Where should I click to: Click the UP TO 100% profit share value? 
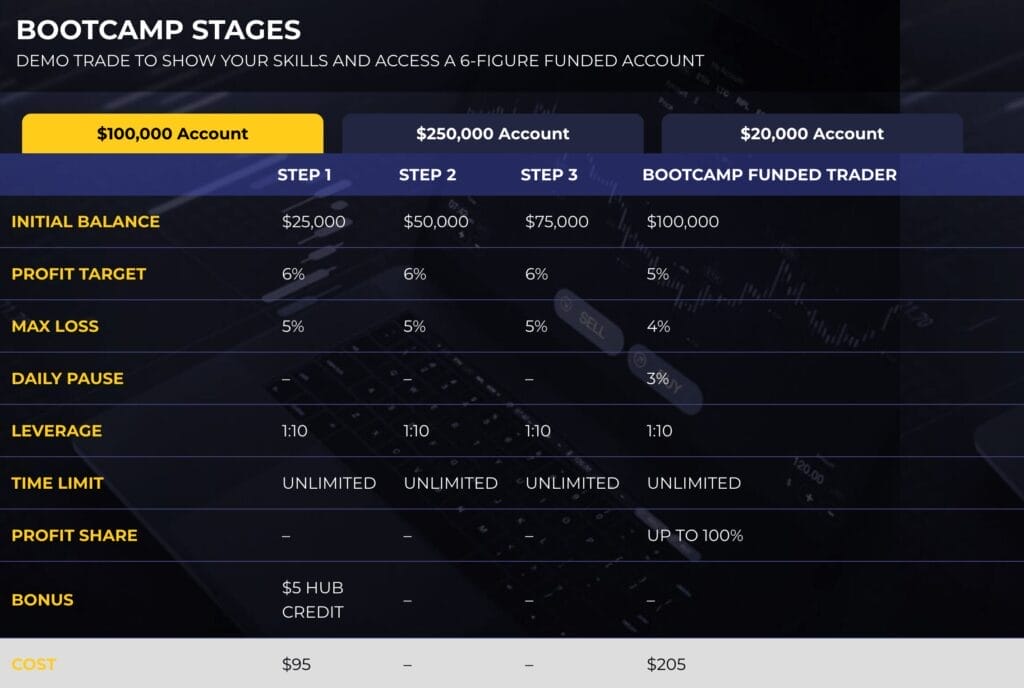[x=695, y=535]
